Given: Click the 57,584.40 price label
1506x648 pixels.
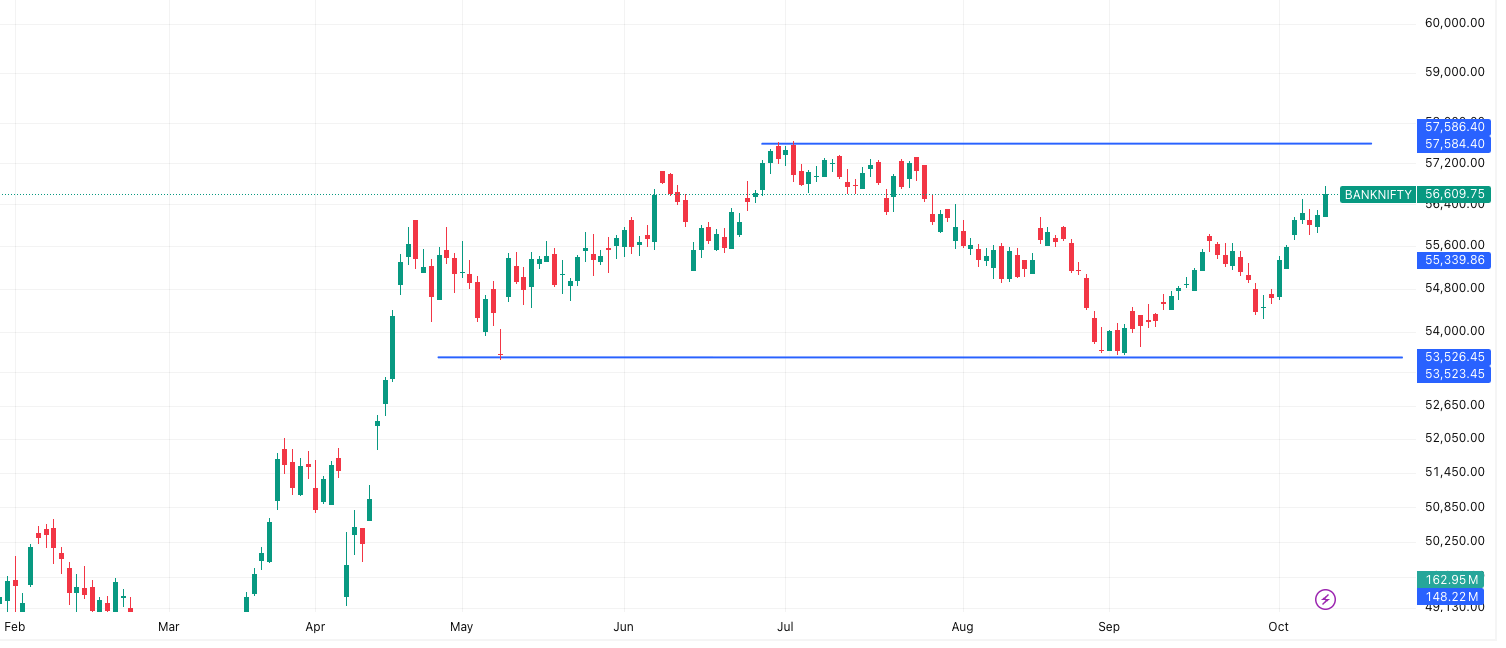Looking at the screenshot, I should [1454, 144].
